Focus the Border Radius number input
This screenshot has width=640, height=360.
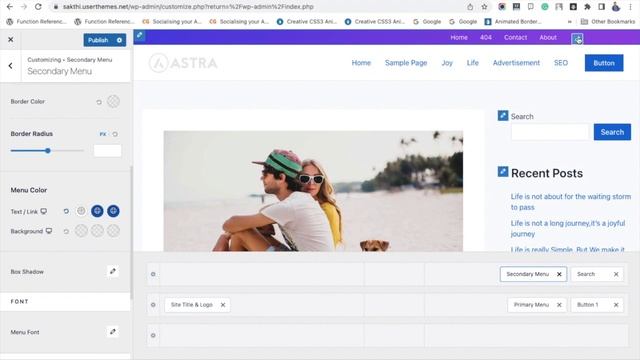(x=107, y=151)
